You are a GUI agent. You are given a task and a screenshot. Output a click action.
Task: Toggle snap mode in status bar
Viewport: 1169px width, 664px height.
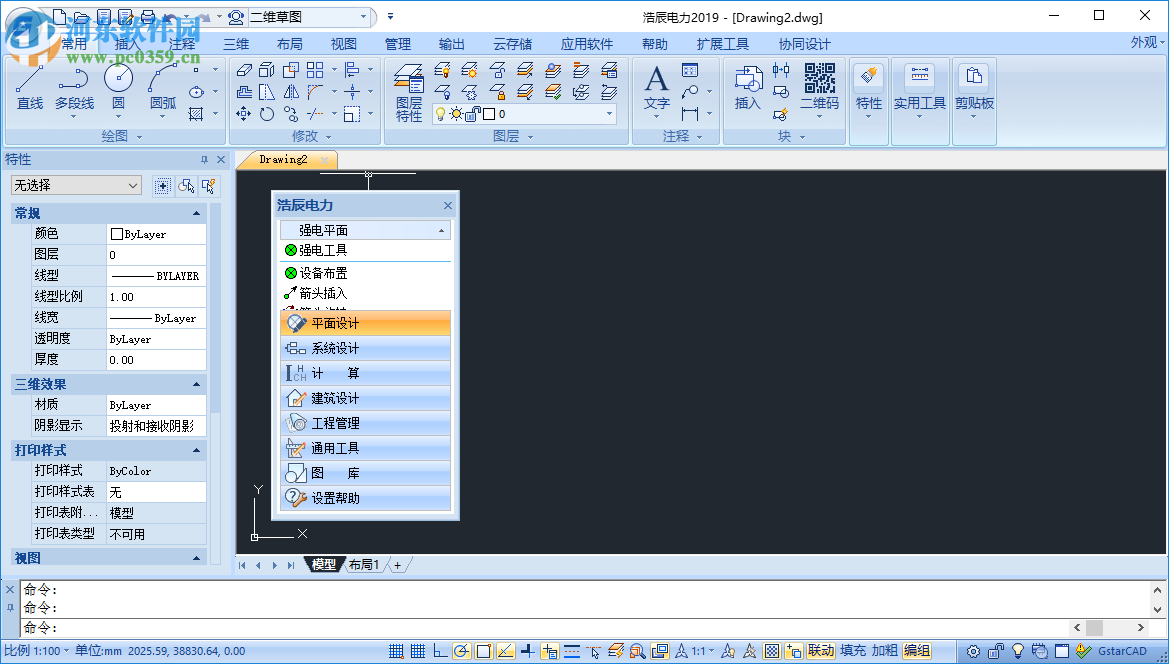396,651
